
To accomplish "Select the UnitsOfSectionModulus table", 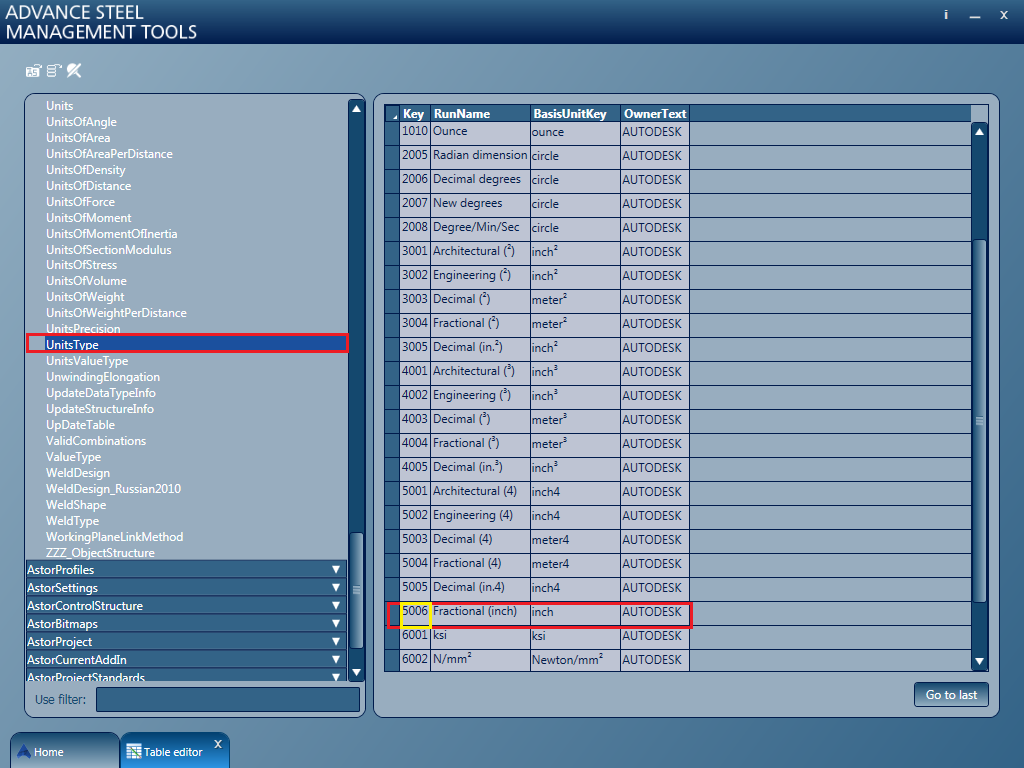I will [108, 249].
